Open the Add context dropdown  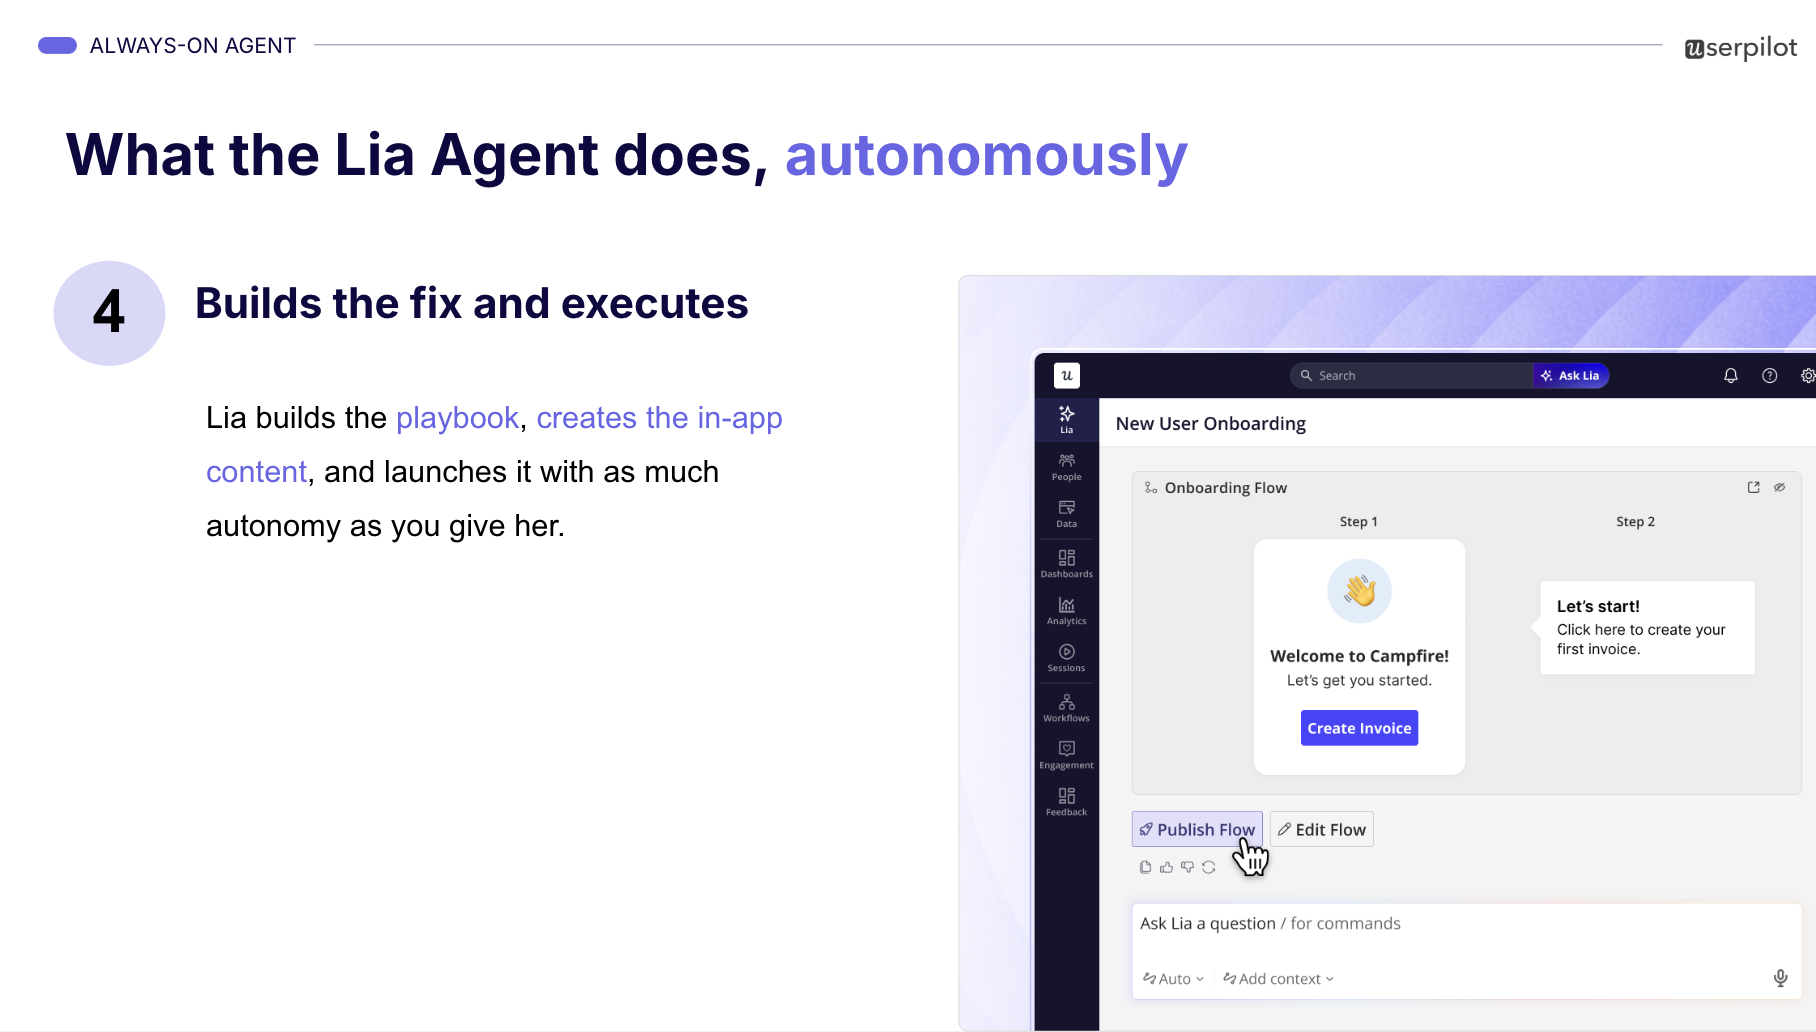pyautogui.click(x=1277, y=978)
